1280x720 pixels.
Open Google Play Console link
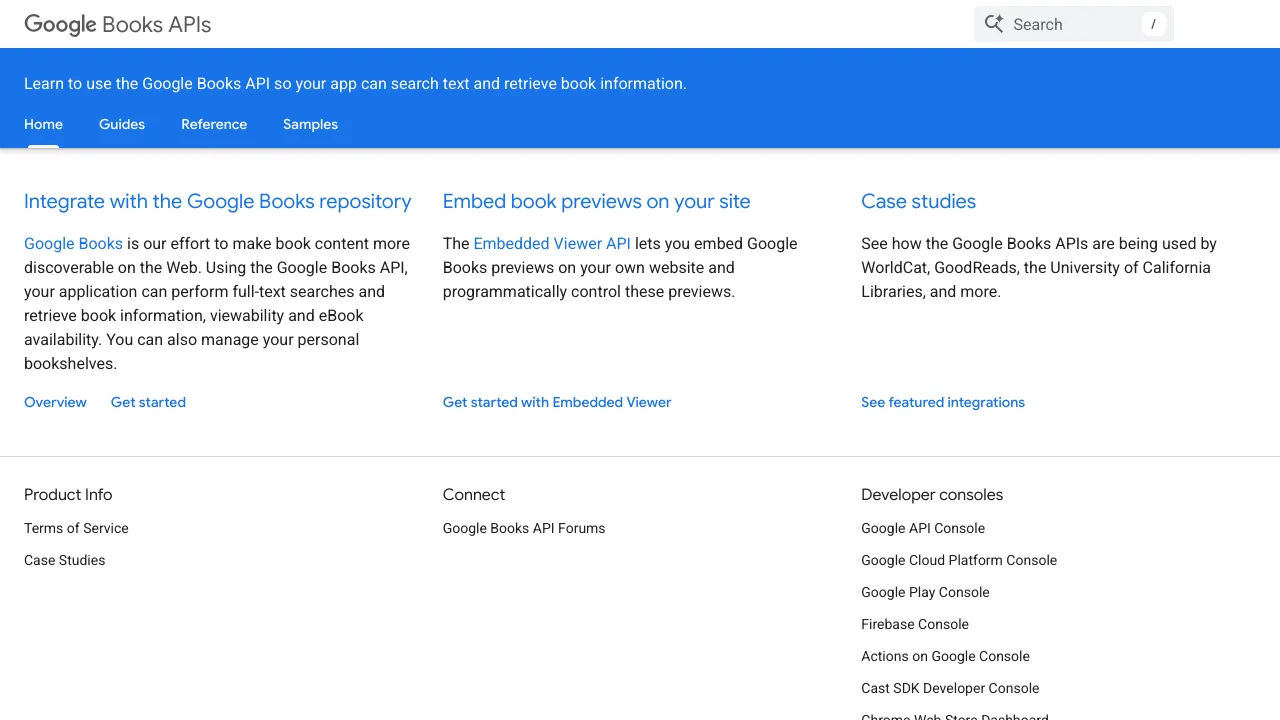point(925,592)
